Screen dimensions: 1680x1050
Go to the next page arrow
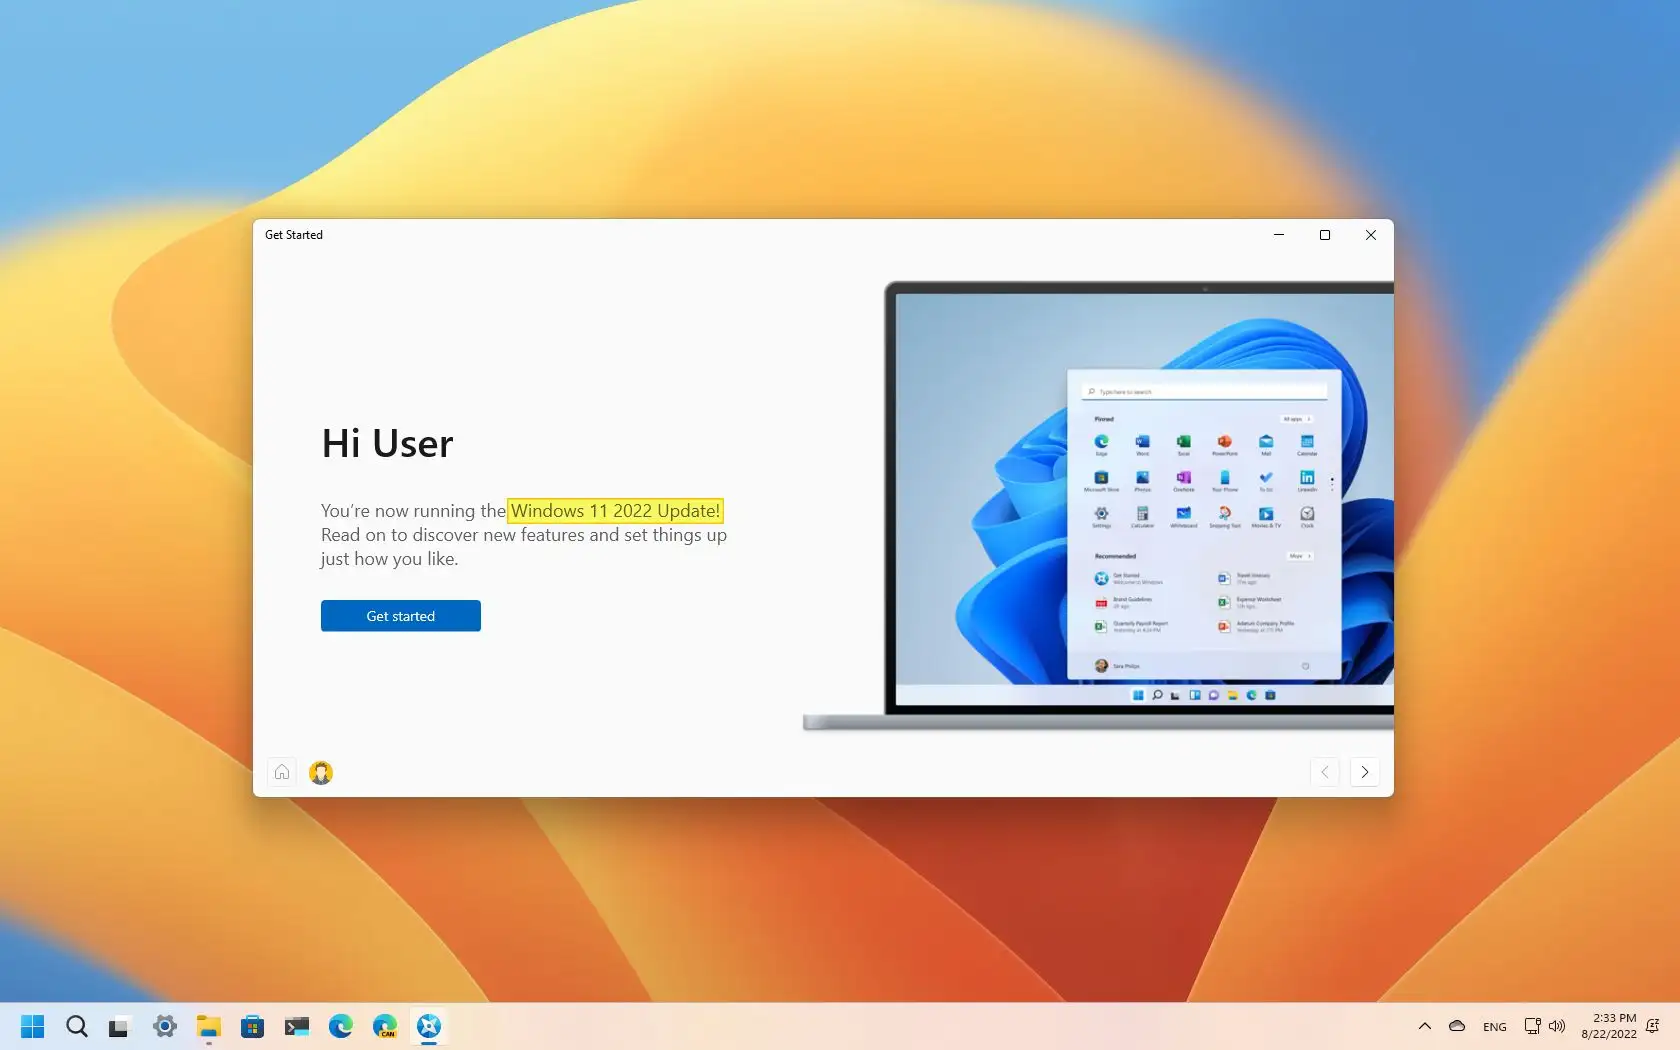[x=1365, y=772]
